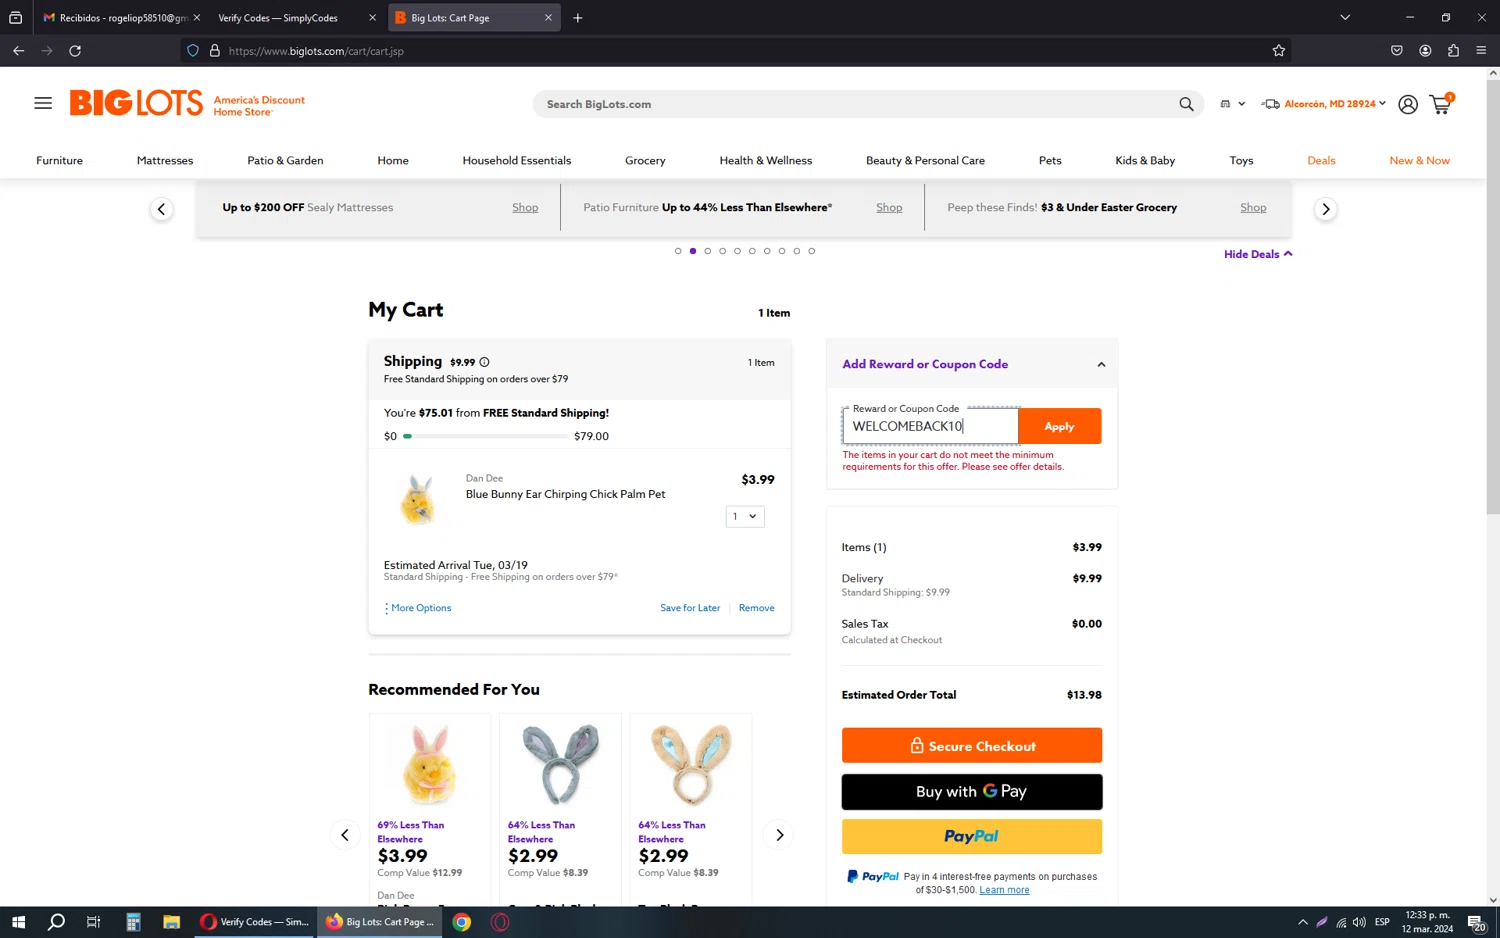1500x938 pixels.
Task: Click Reward or Coupon Code input field
Action: click(930, 426)
